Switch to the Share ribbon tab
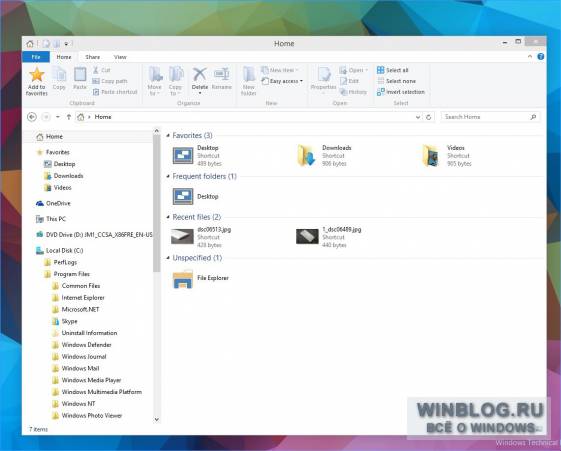Screen dimensions: 561x451 93,57
